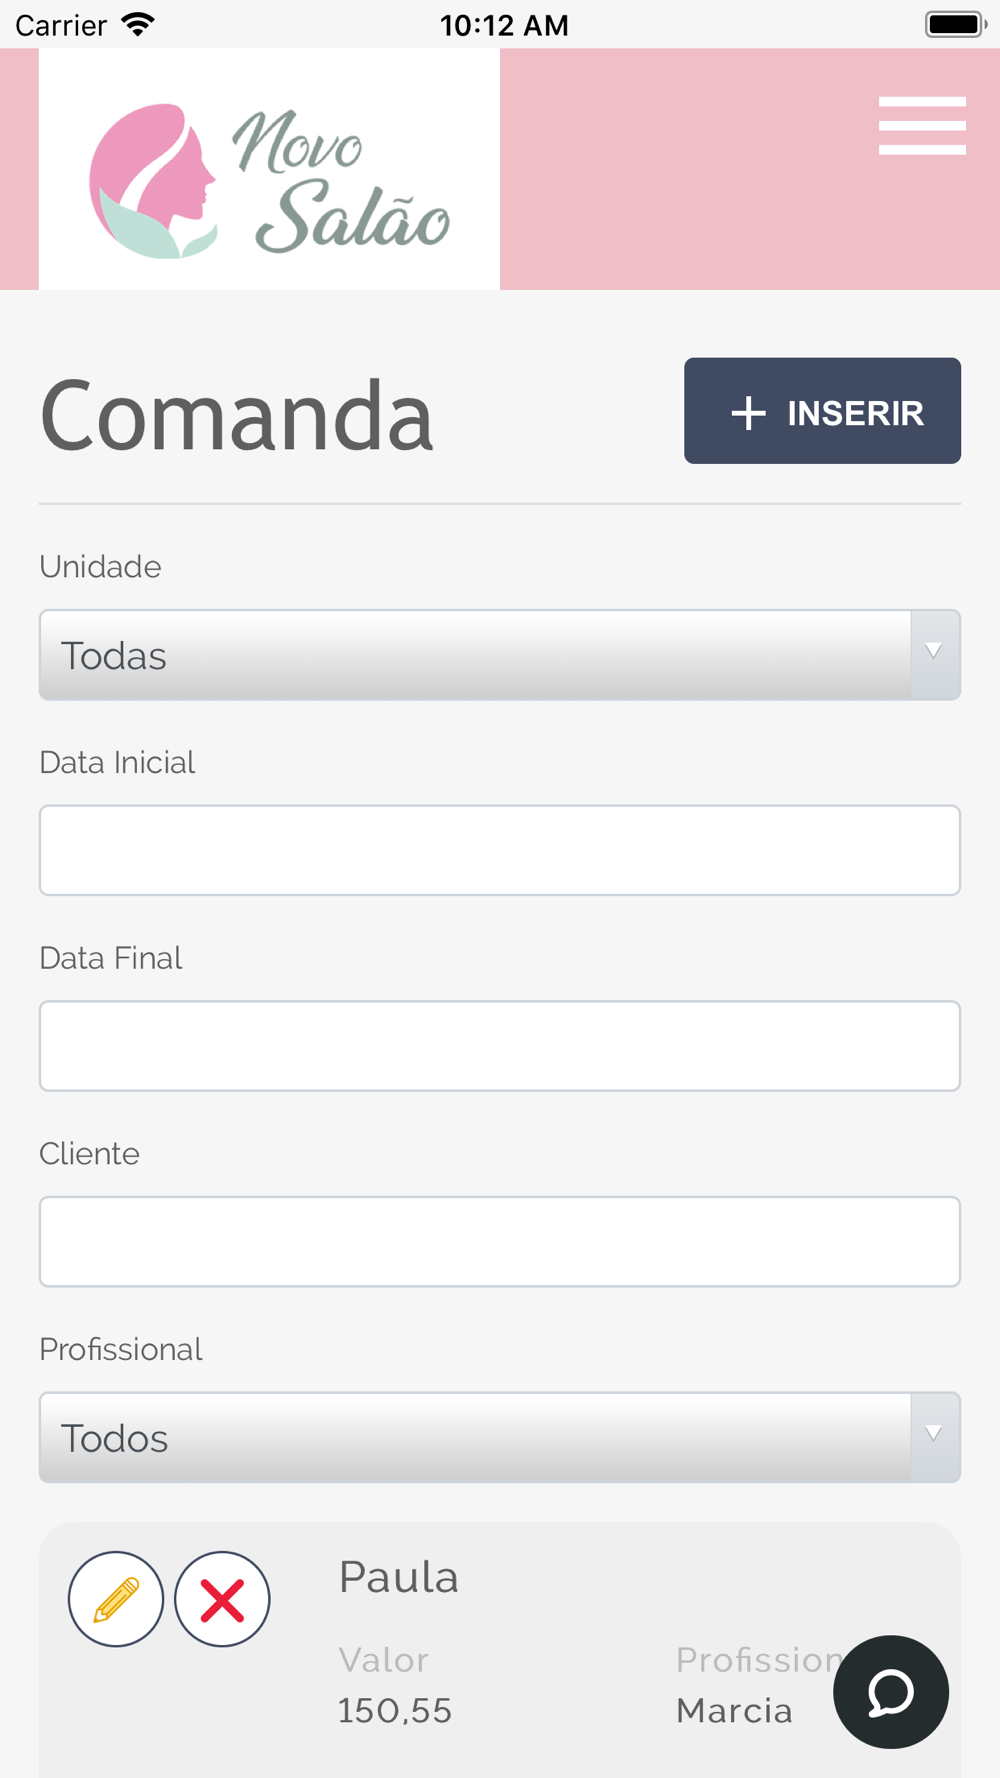Click the plus icon on INSERIR
The image size is (1000, 1778).
point(748,413)
